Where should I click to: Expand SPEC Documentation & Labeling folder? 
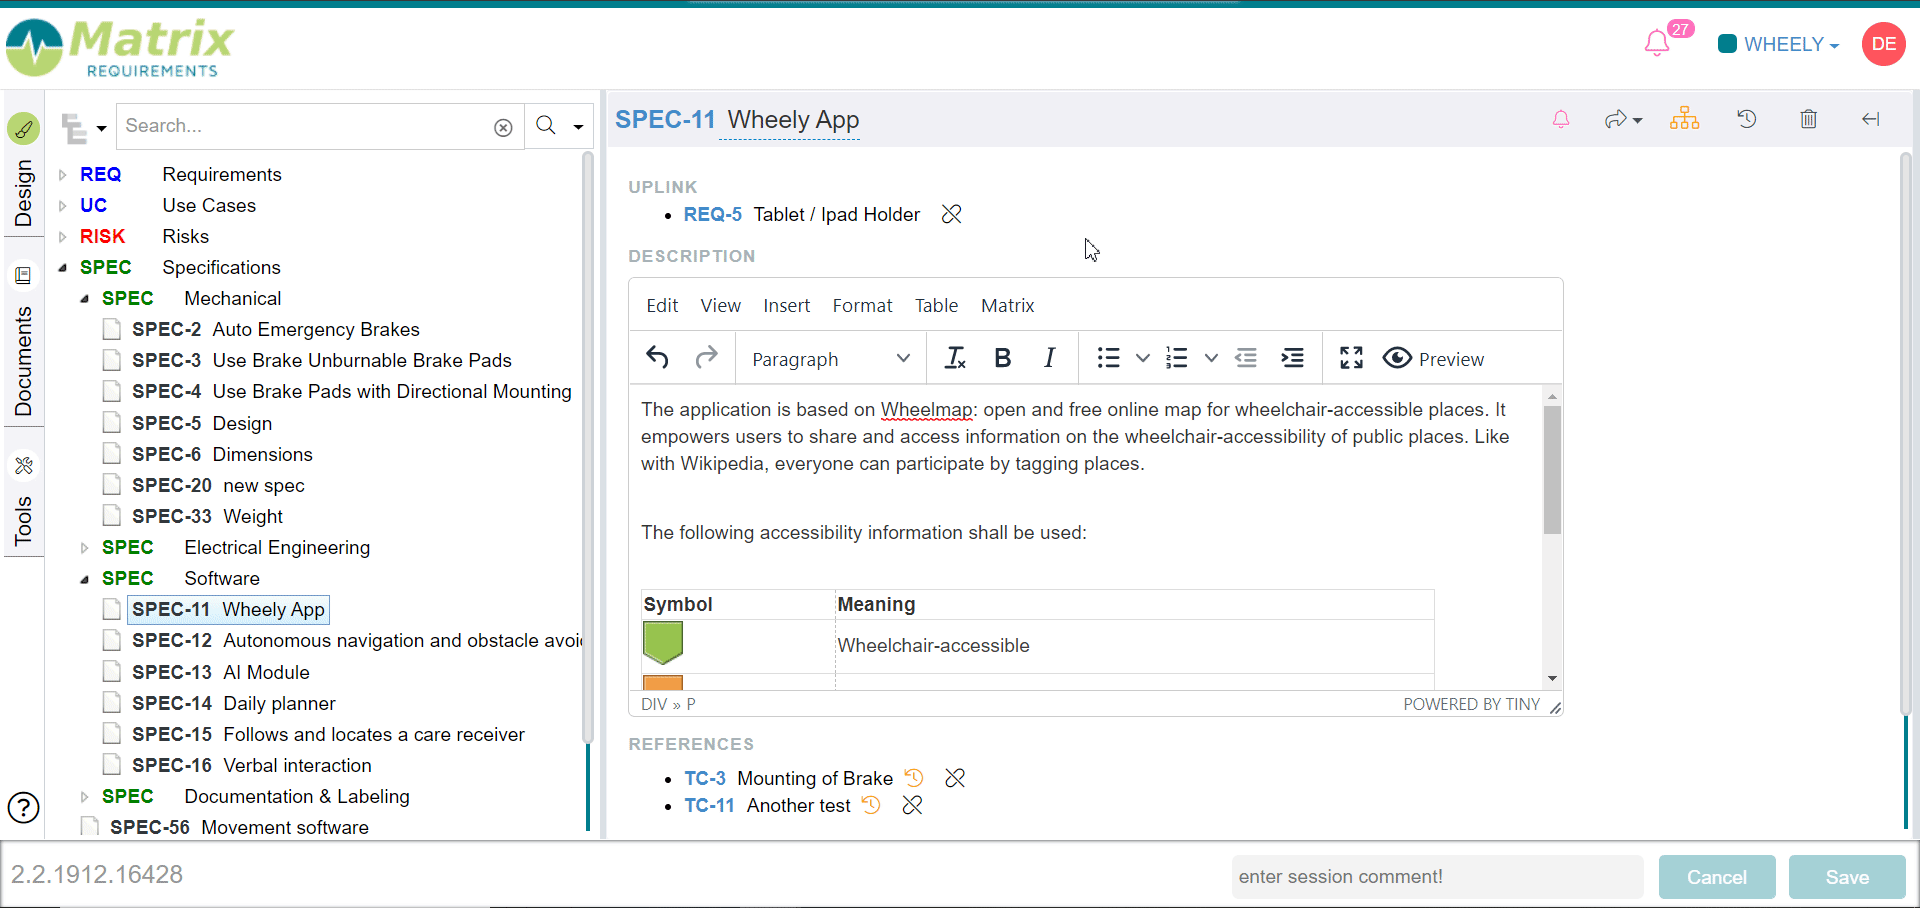[85, 797]
